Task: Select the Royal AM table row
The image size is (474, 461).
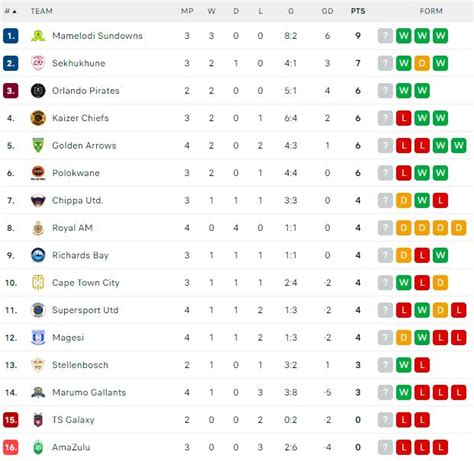Action: pos(237,228)
